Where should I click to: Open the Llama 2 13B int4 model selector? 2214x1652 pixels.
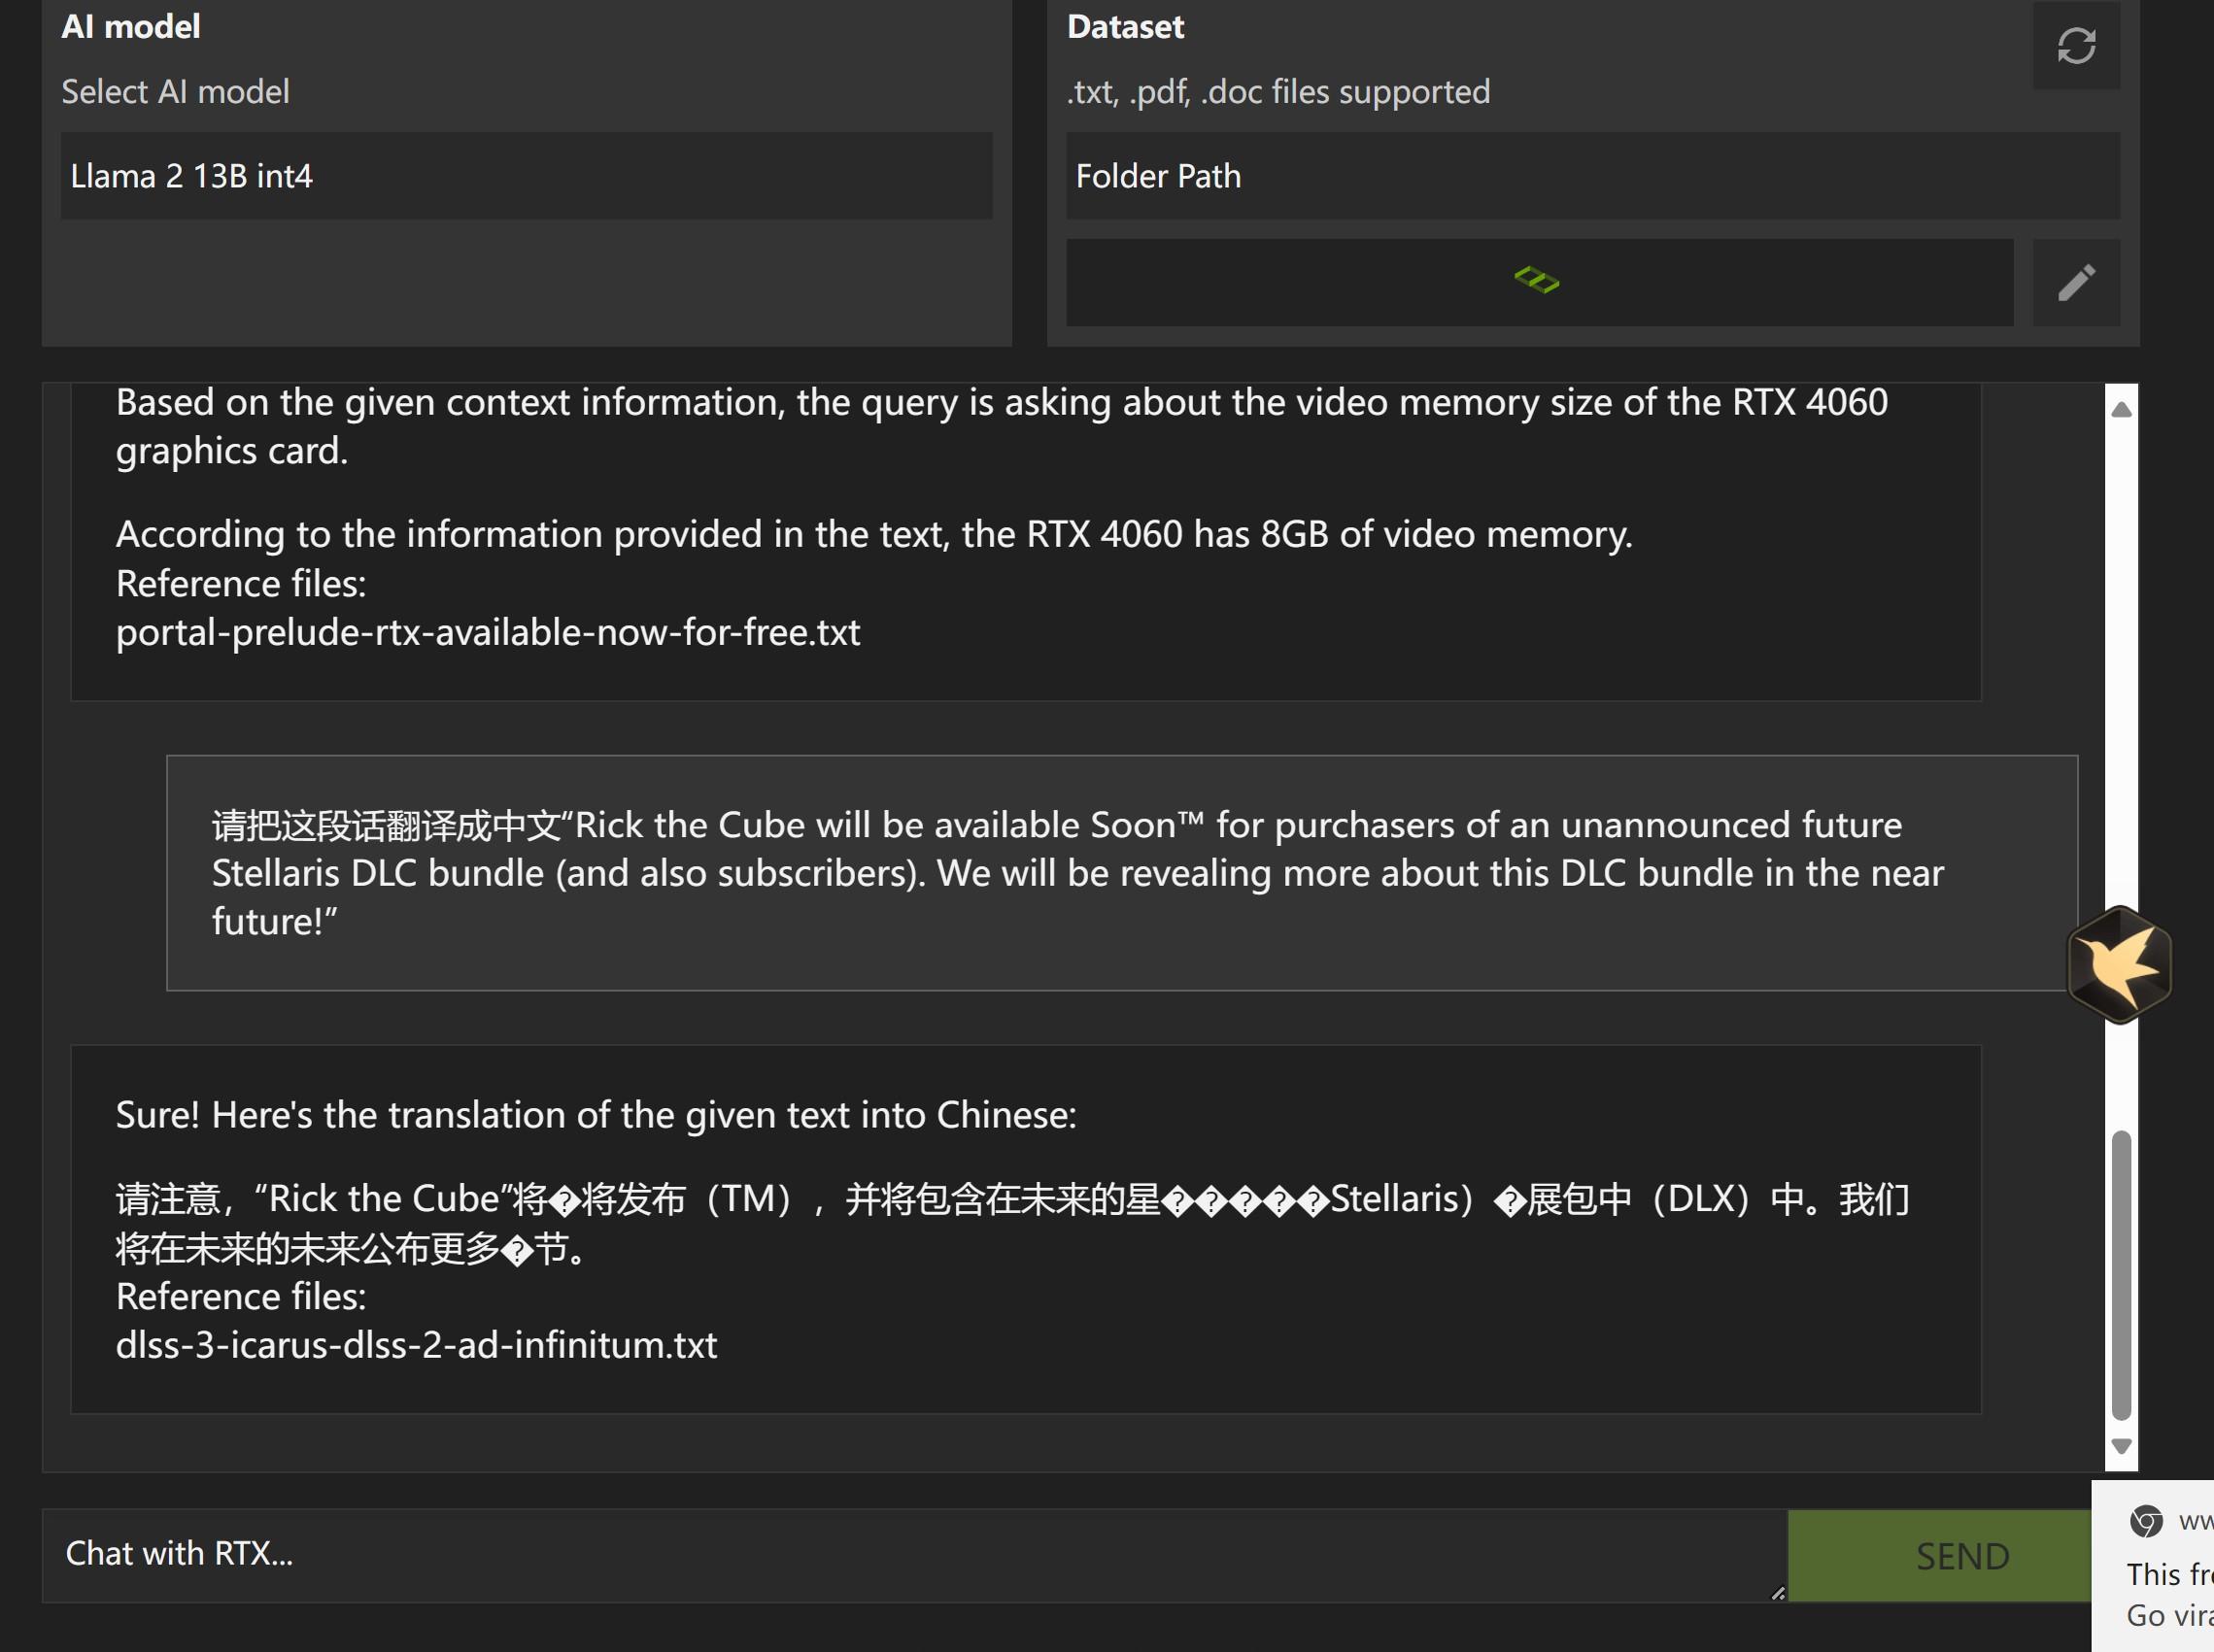(527, 176)
